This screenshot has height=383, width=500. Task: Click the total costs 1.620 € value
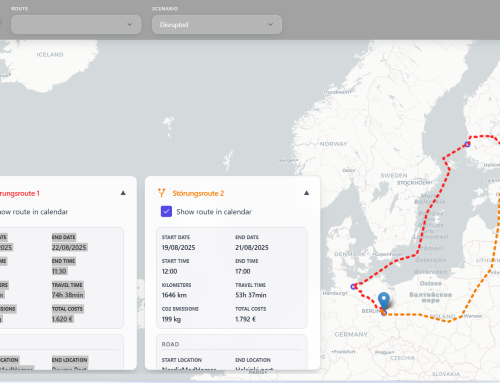[x=62, y=319]
